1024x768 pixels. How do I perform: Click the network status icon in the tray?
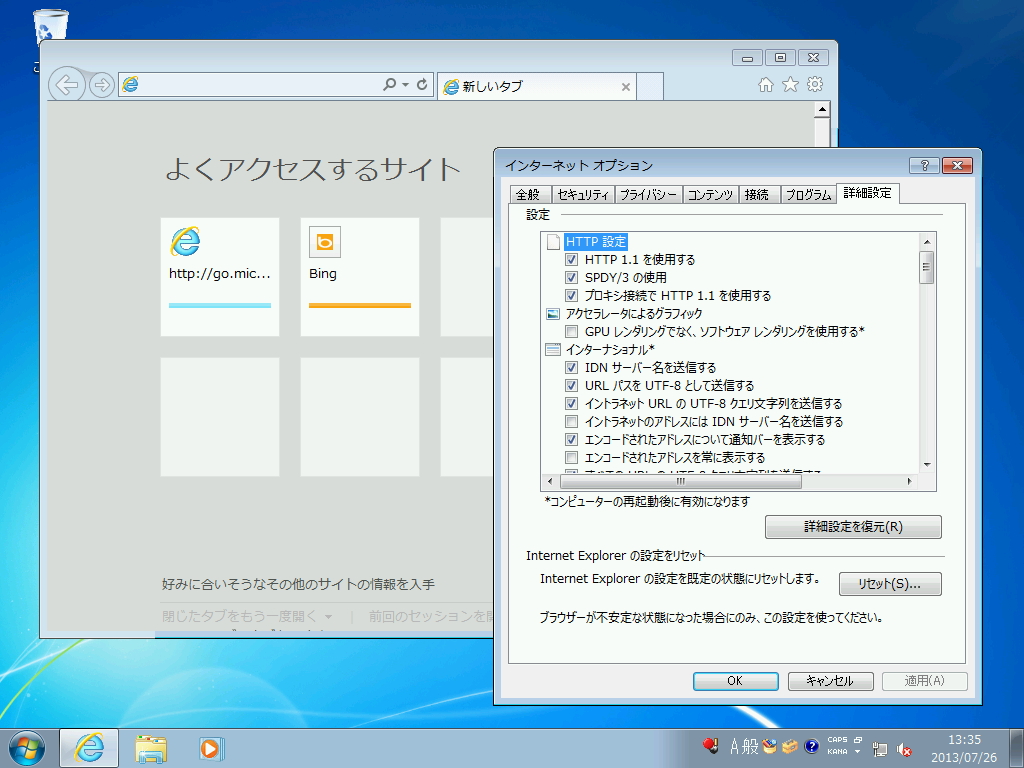pyautogui.click(x=881, y=747)
